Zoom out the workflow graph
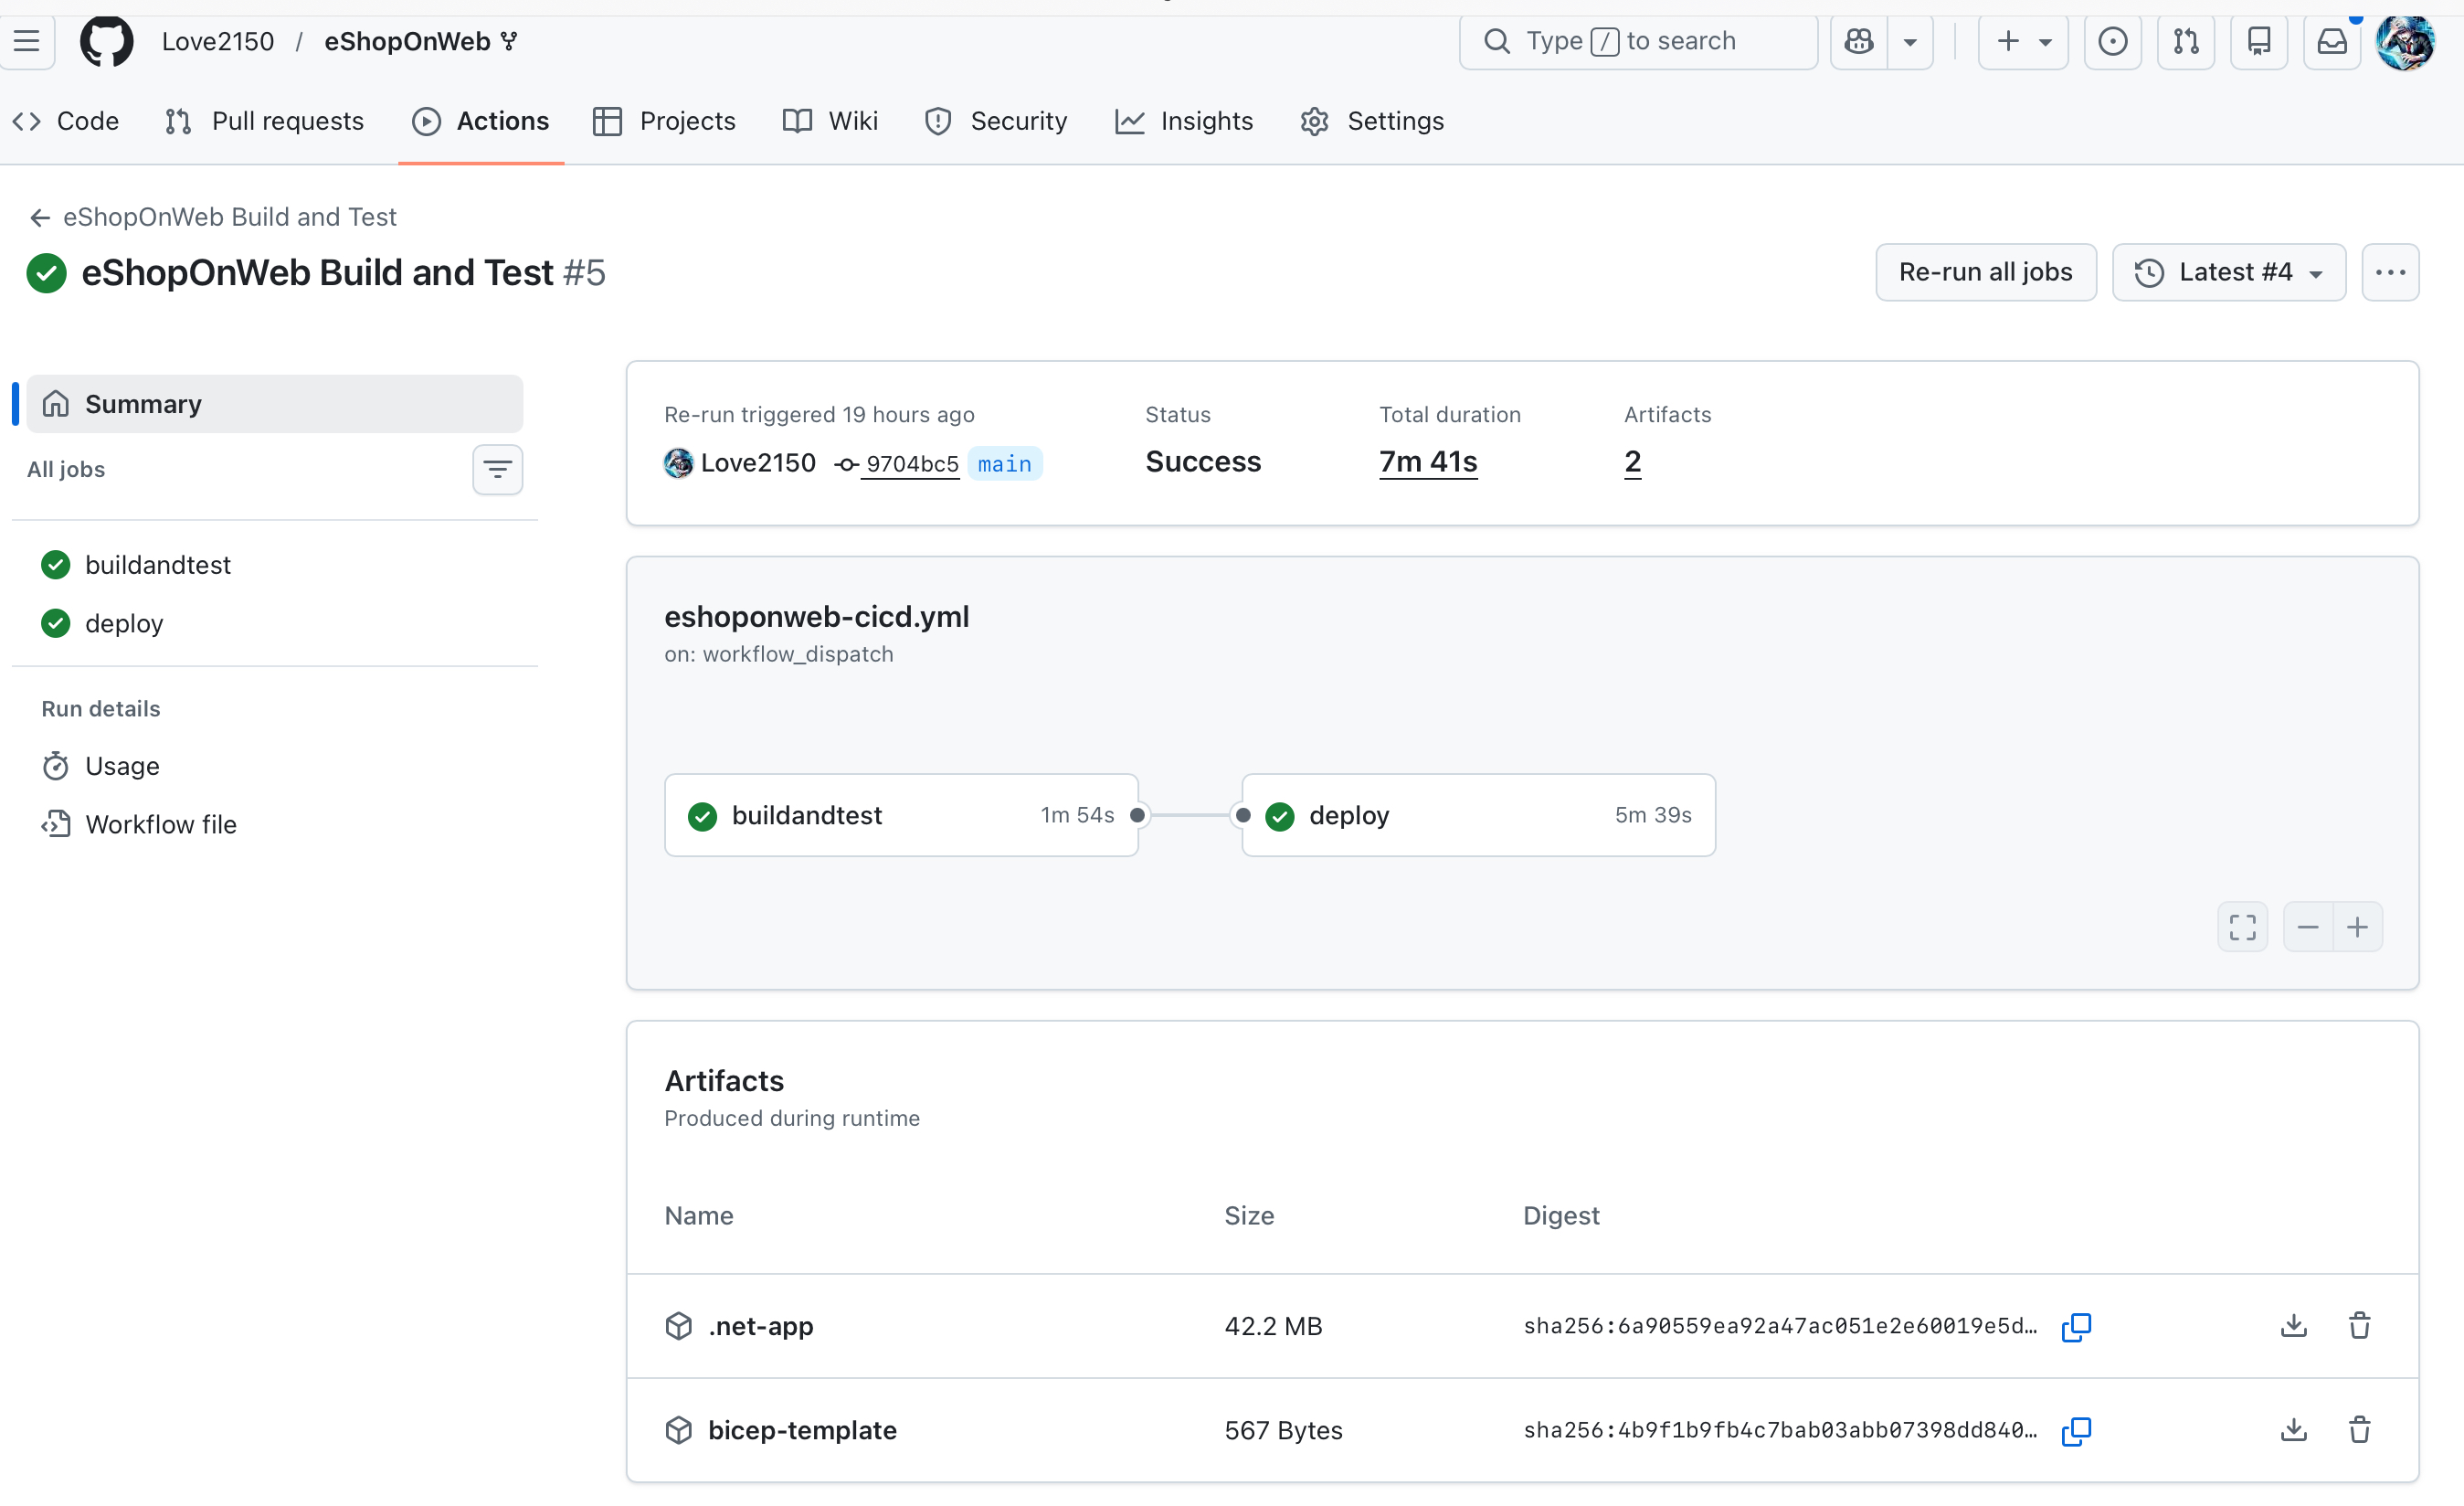Viewport: 2464px width, 1506px height. point(2307,927)
